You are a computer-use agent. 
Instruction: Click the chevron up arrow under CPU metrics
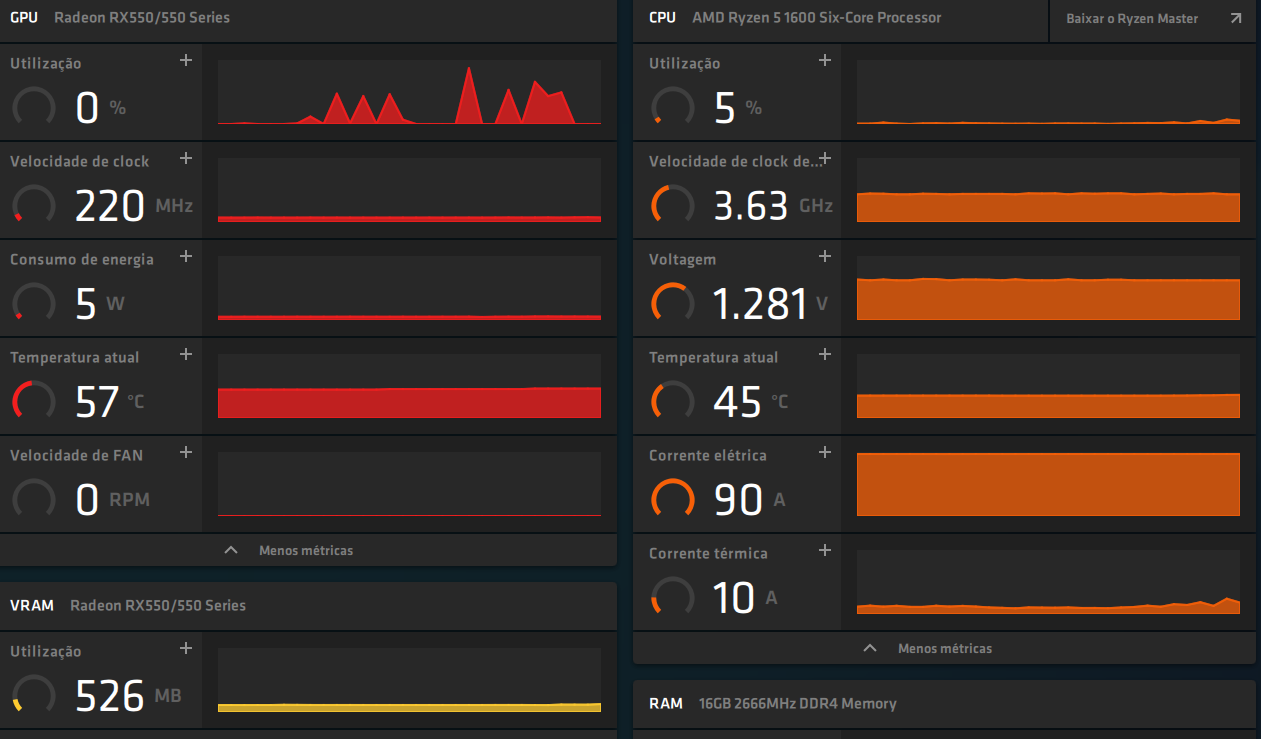click(x=870, y=648)
